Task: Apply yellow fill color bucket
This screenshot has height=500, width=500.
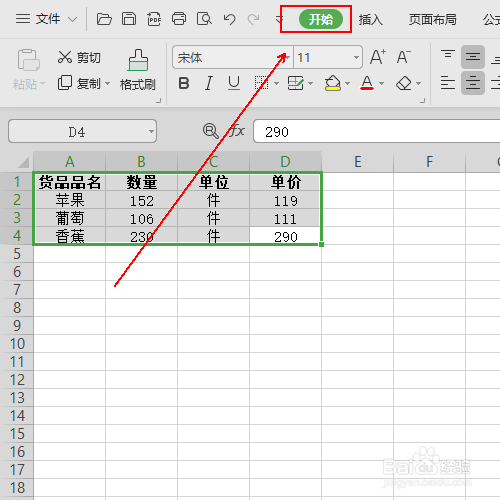Action: click(x=332, y=83)
